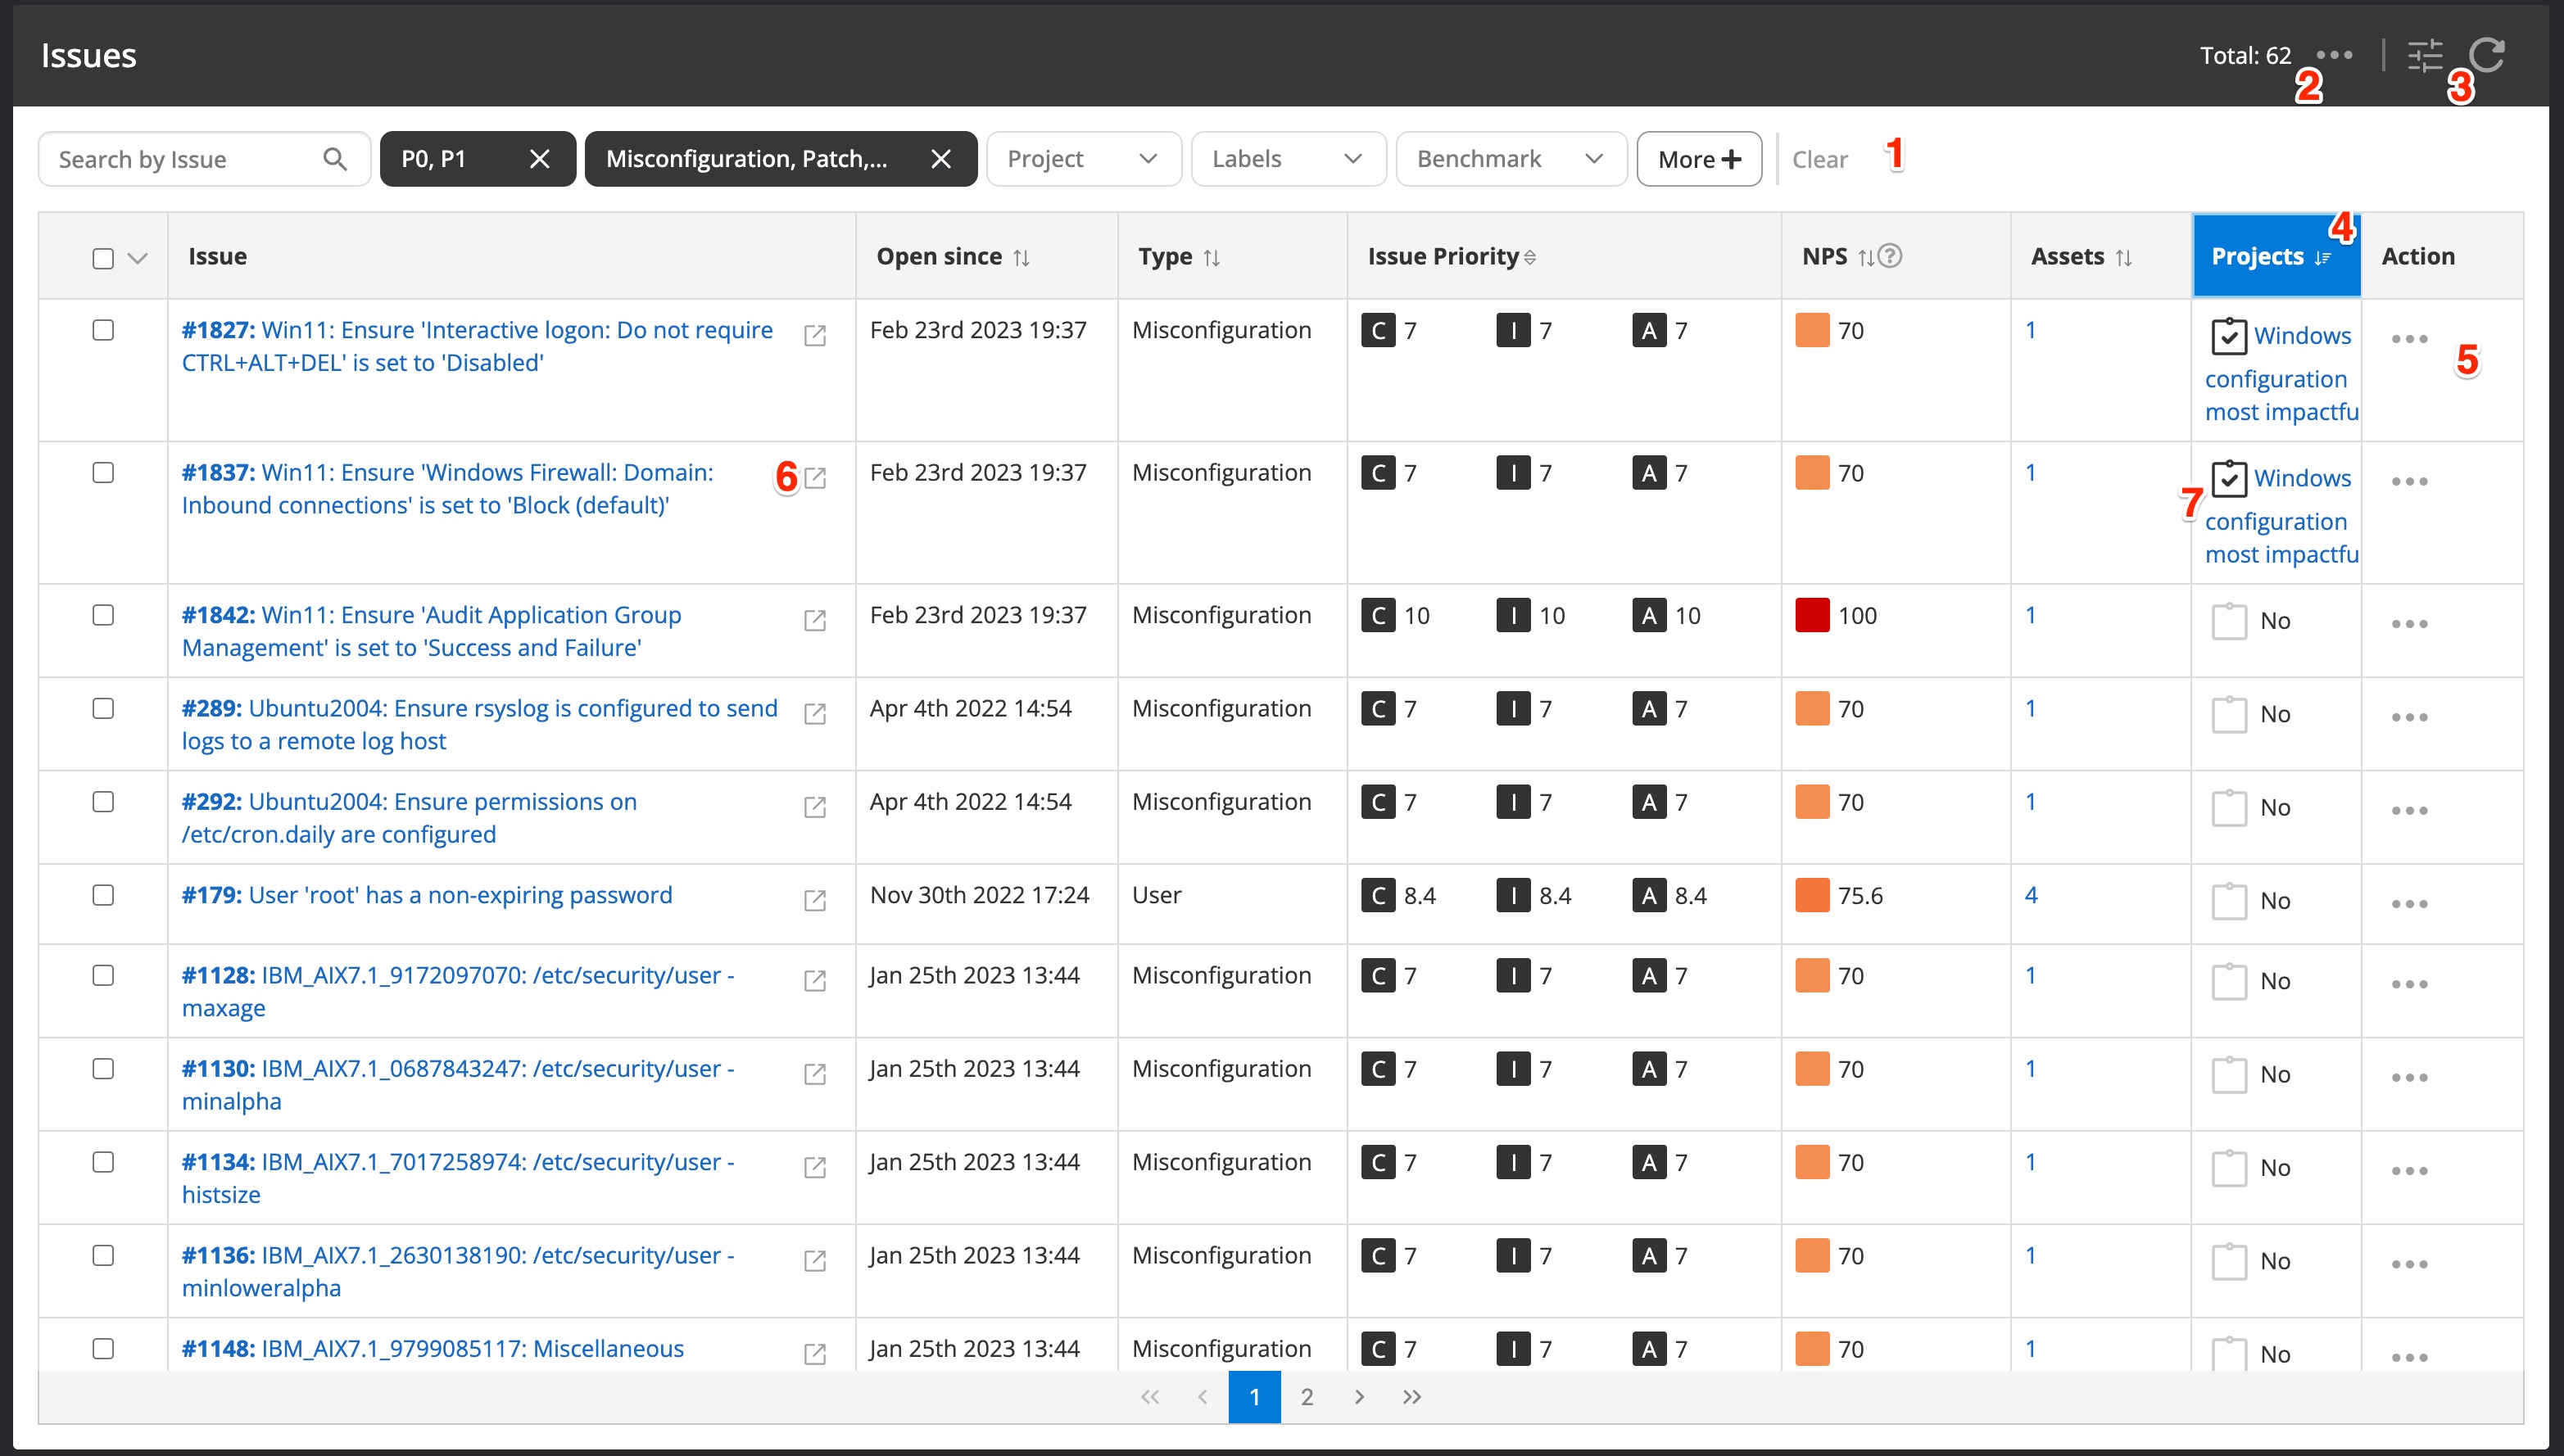Tick the checkbox for issue #289

(103, 708)
